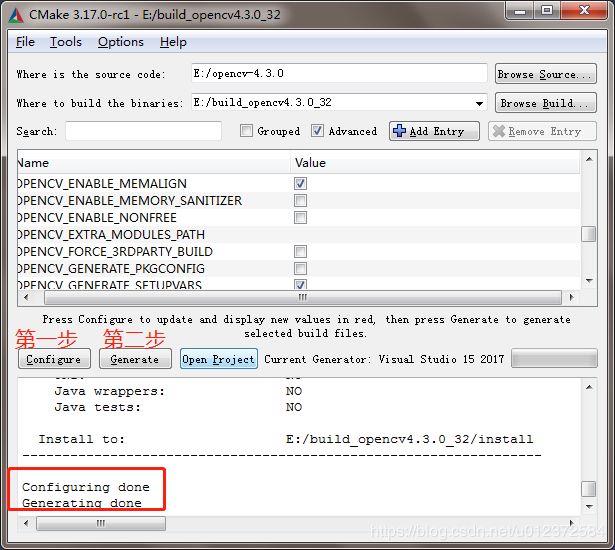Screen dimensions: 615x550
Task: Click the Generate button
Action: 135,359
